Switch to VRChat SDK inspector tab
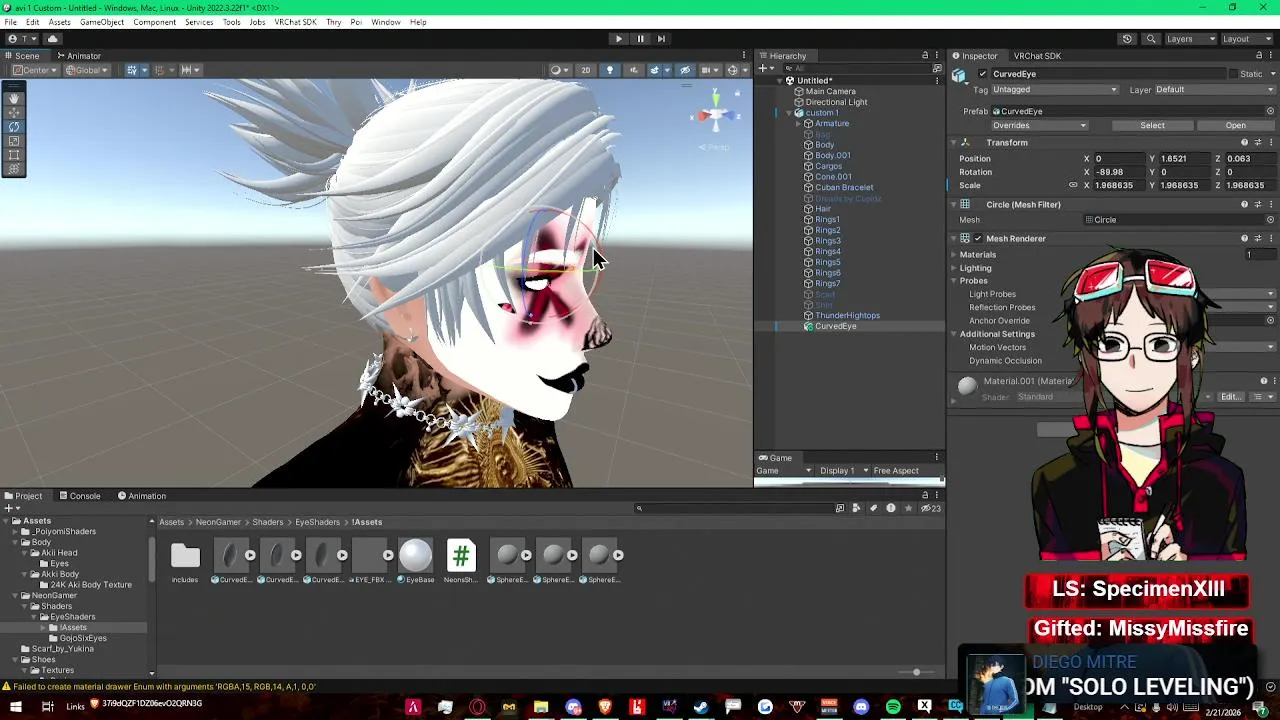The height and width of the screenshot is (720, 1280). (x=1037, y=56)
